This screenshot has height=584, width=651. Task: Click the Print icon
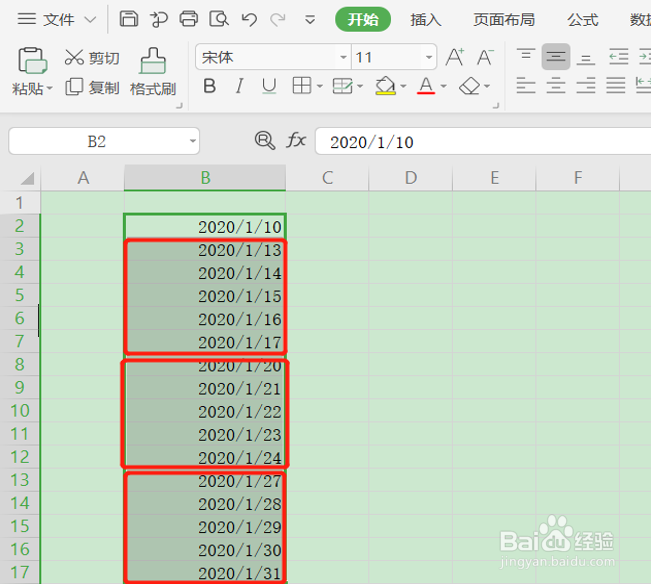[x=189, y=19]
